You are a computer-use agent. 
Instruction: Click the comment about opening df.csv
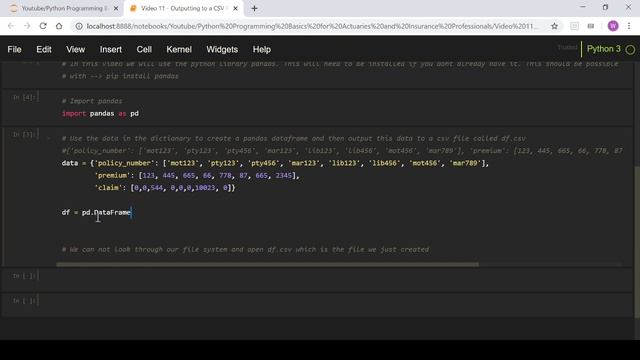pyautogui.click(x=245, y=249)
